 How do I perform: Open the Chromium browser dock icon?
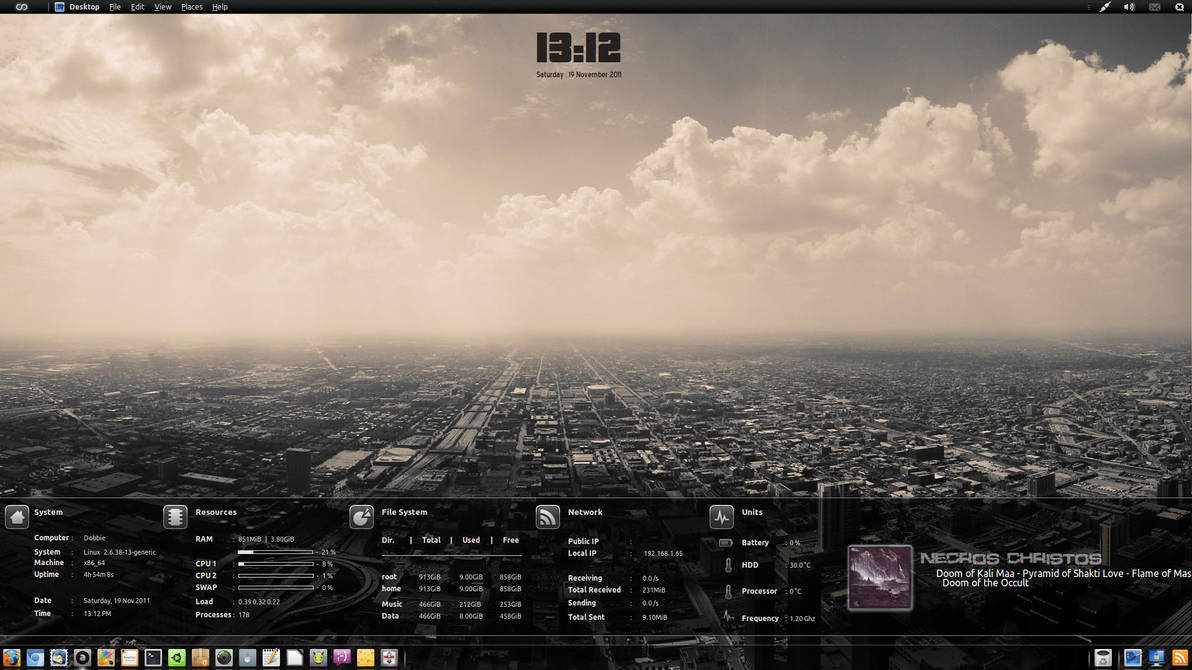[x=35, y=658]
